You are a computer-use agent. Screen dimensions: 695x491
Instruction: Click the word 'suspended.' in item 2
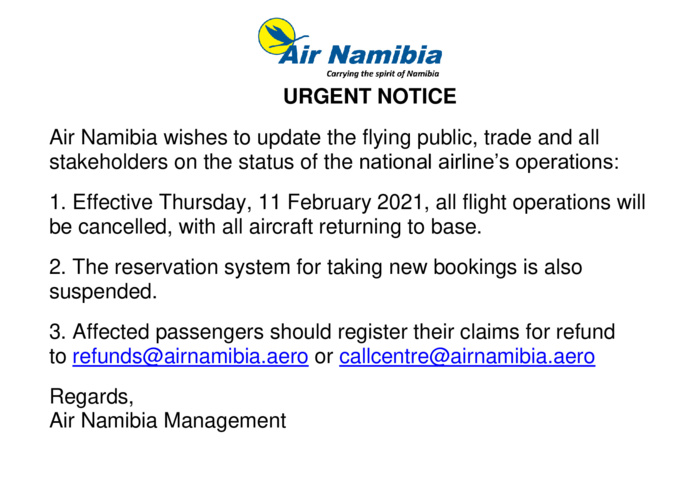(103, 291)
